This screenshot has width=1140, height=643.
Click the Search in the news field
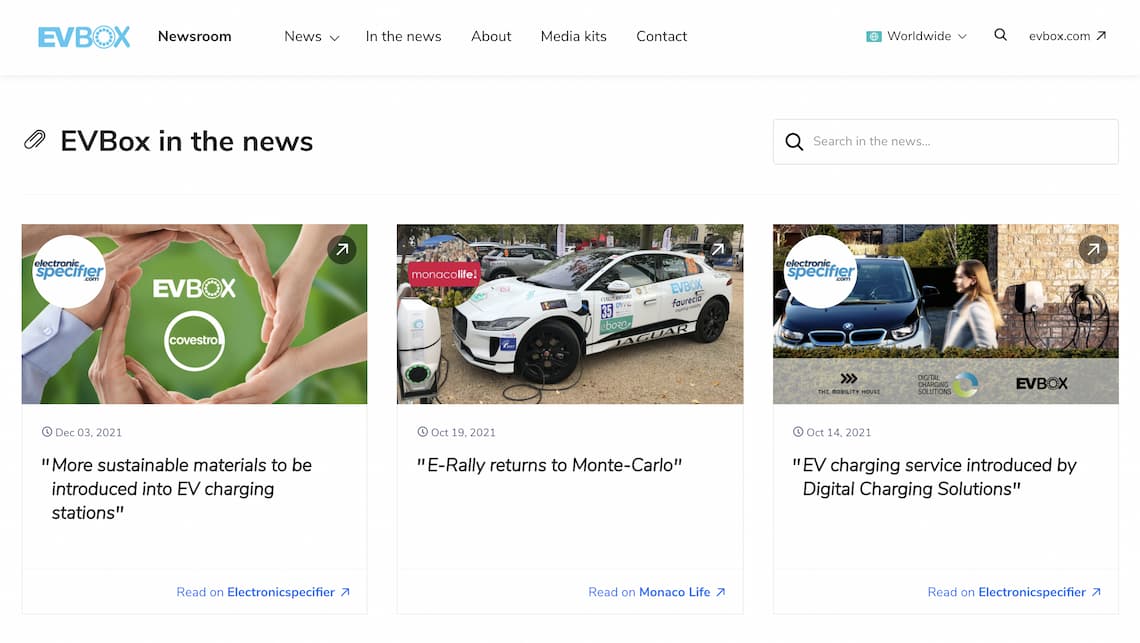click(945, 141)
